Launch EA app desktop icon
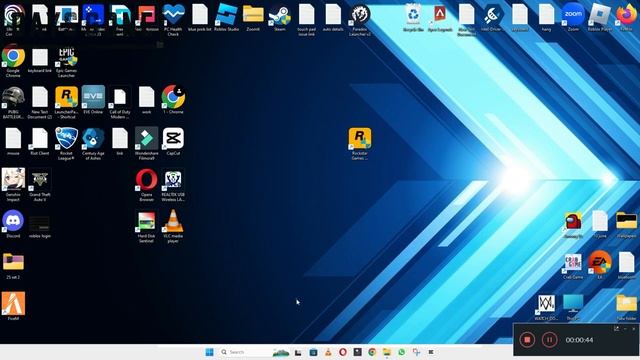Screen dimensions: 640x360 point(600,262)
